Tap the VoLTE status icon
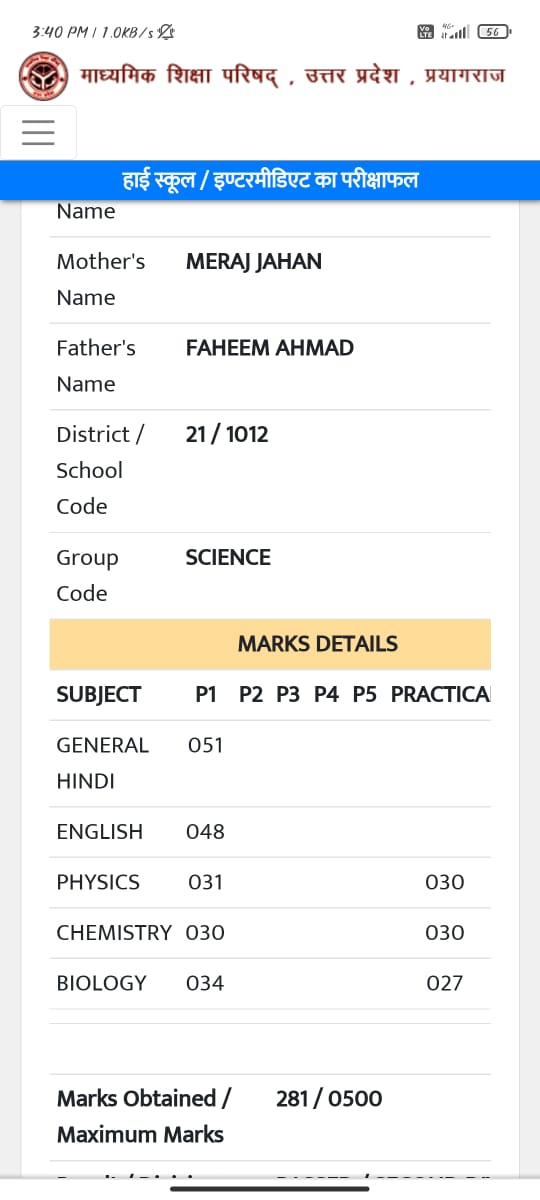The width and height of the screenshot is (540, 1200). coord(426,32)
